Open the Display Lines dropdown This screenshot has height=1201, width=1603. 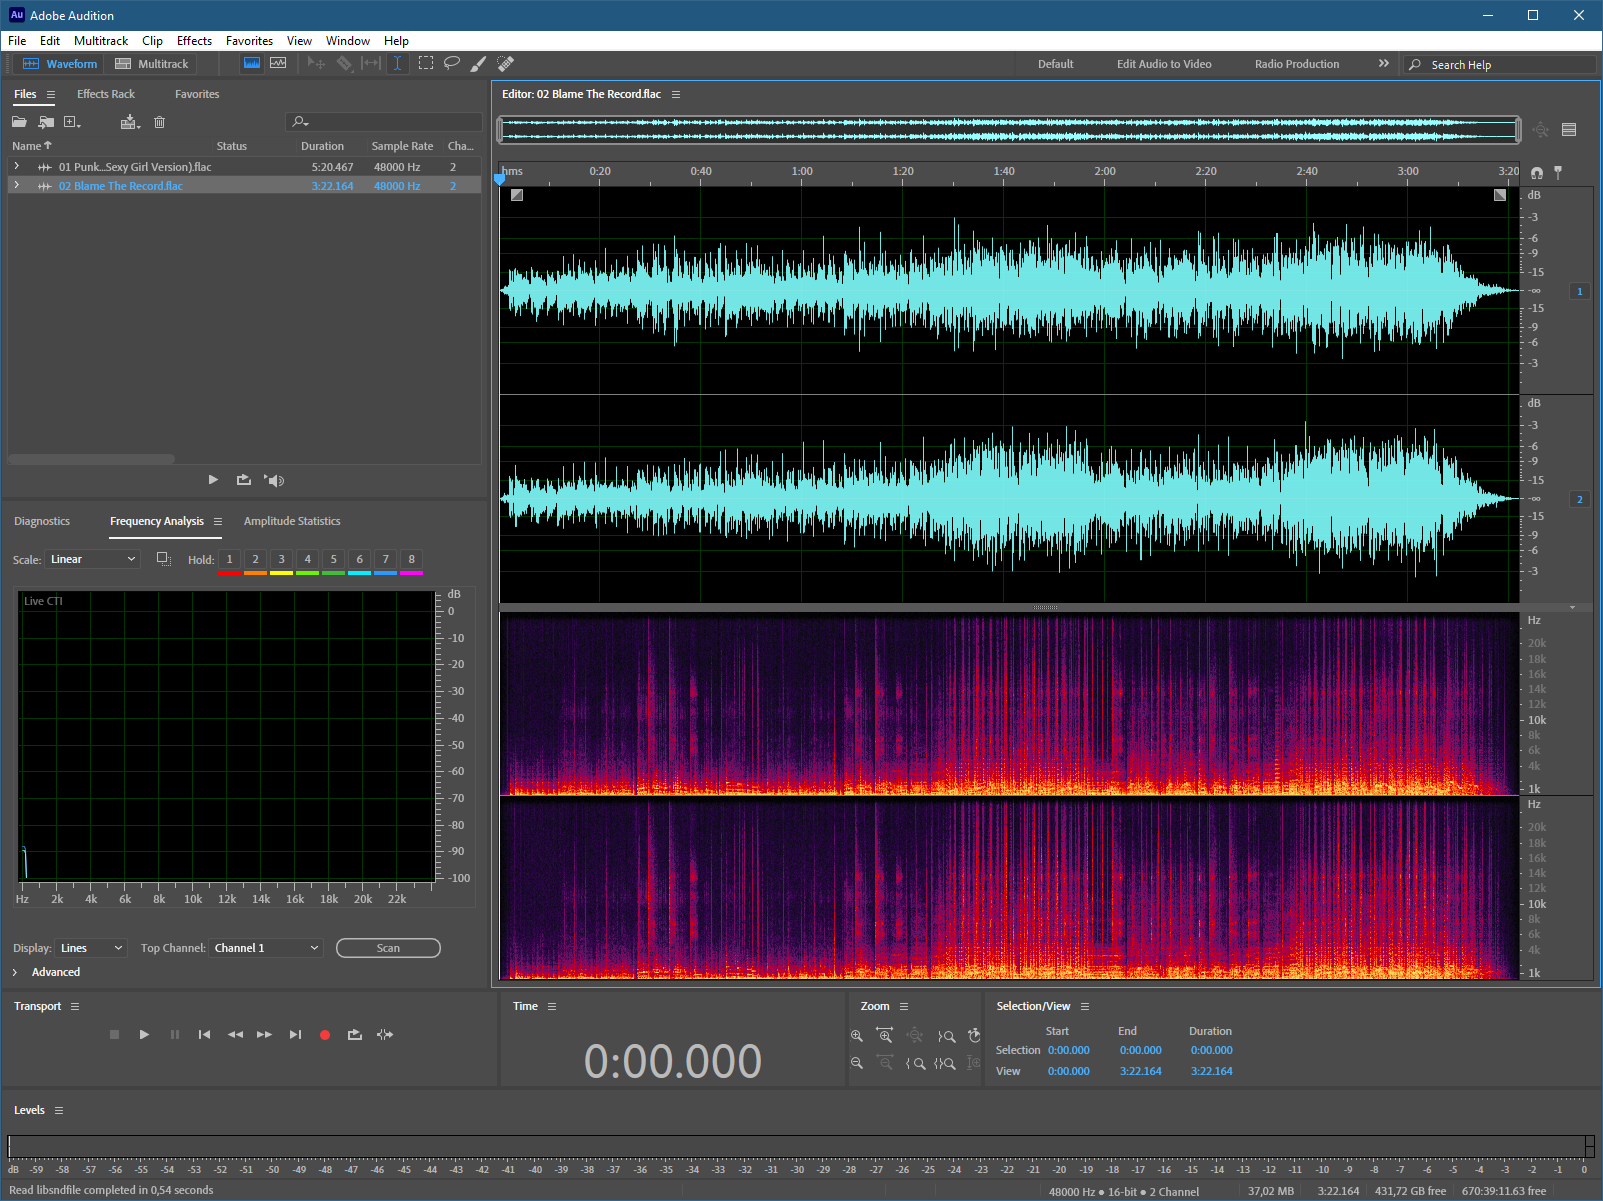tap(92, 948)
